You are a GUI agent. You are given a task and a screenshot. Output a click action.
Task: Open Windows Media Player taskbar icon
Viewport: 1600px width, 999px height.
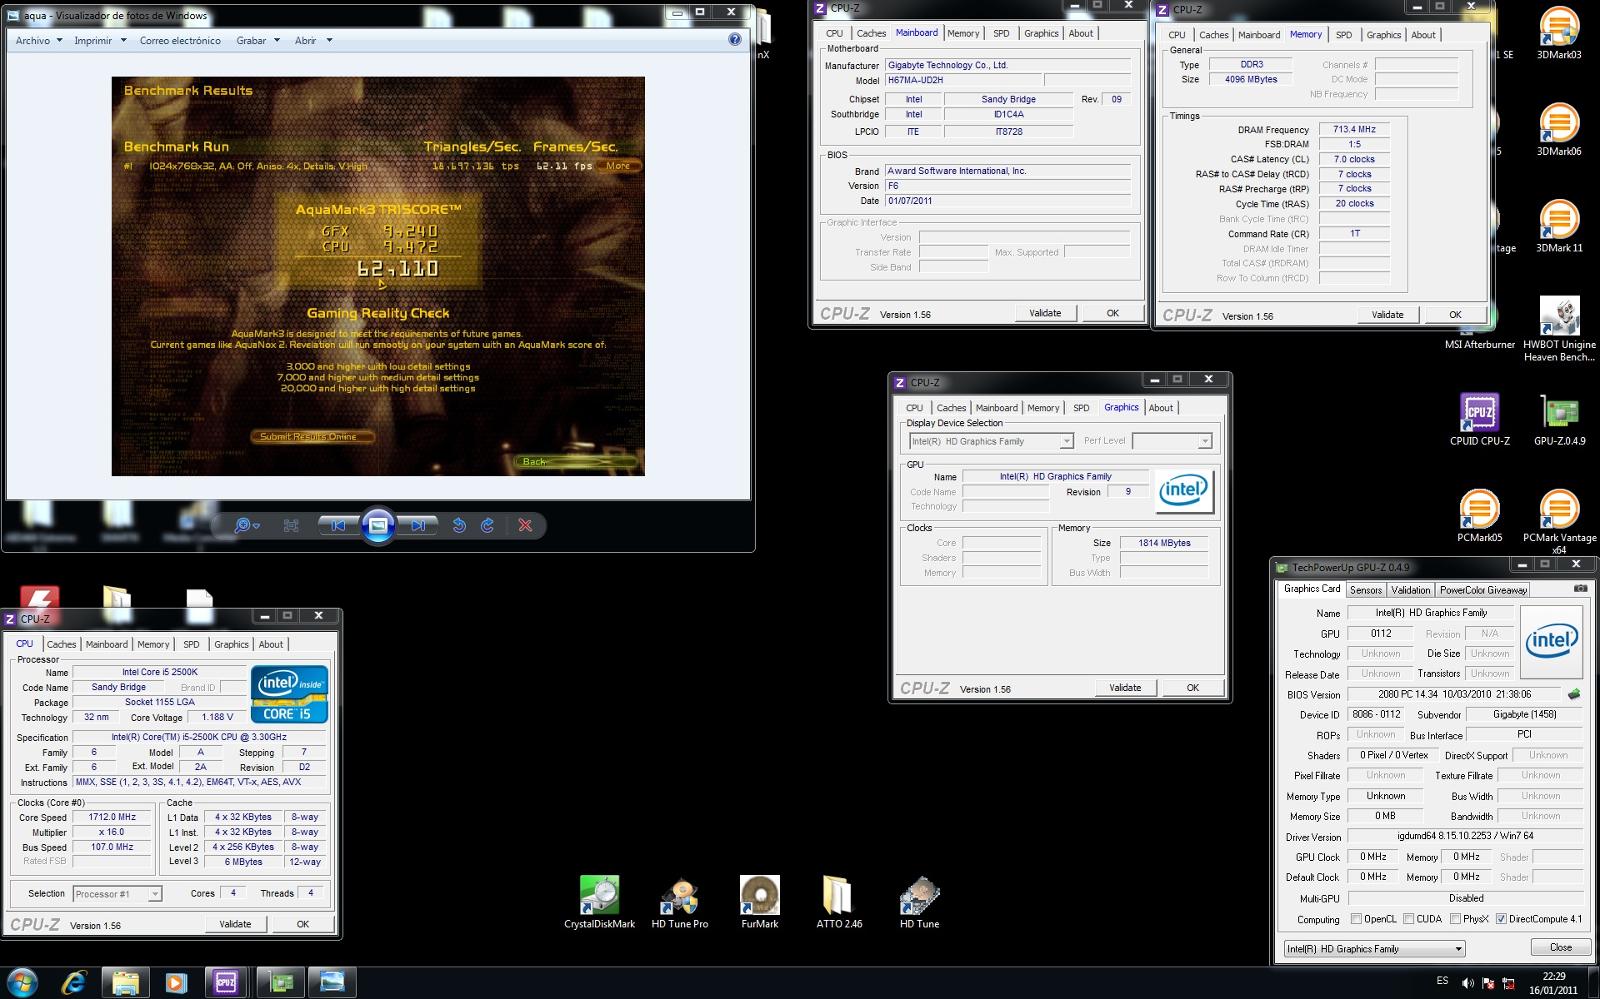tap(175, 983)
